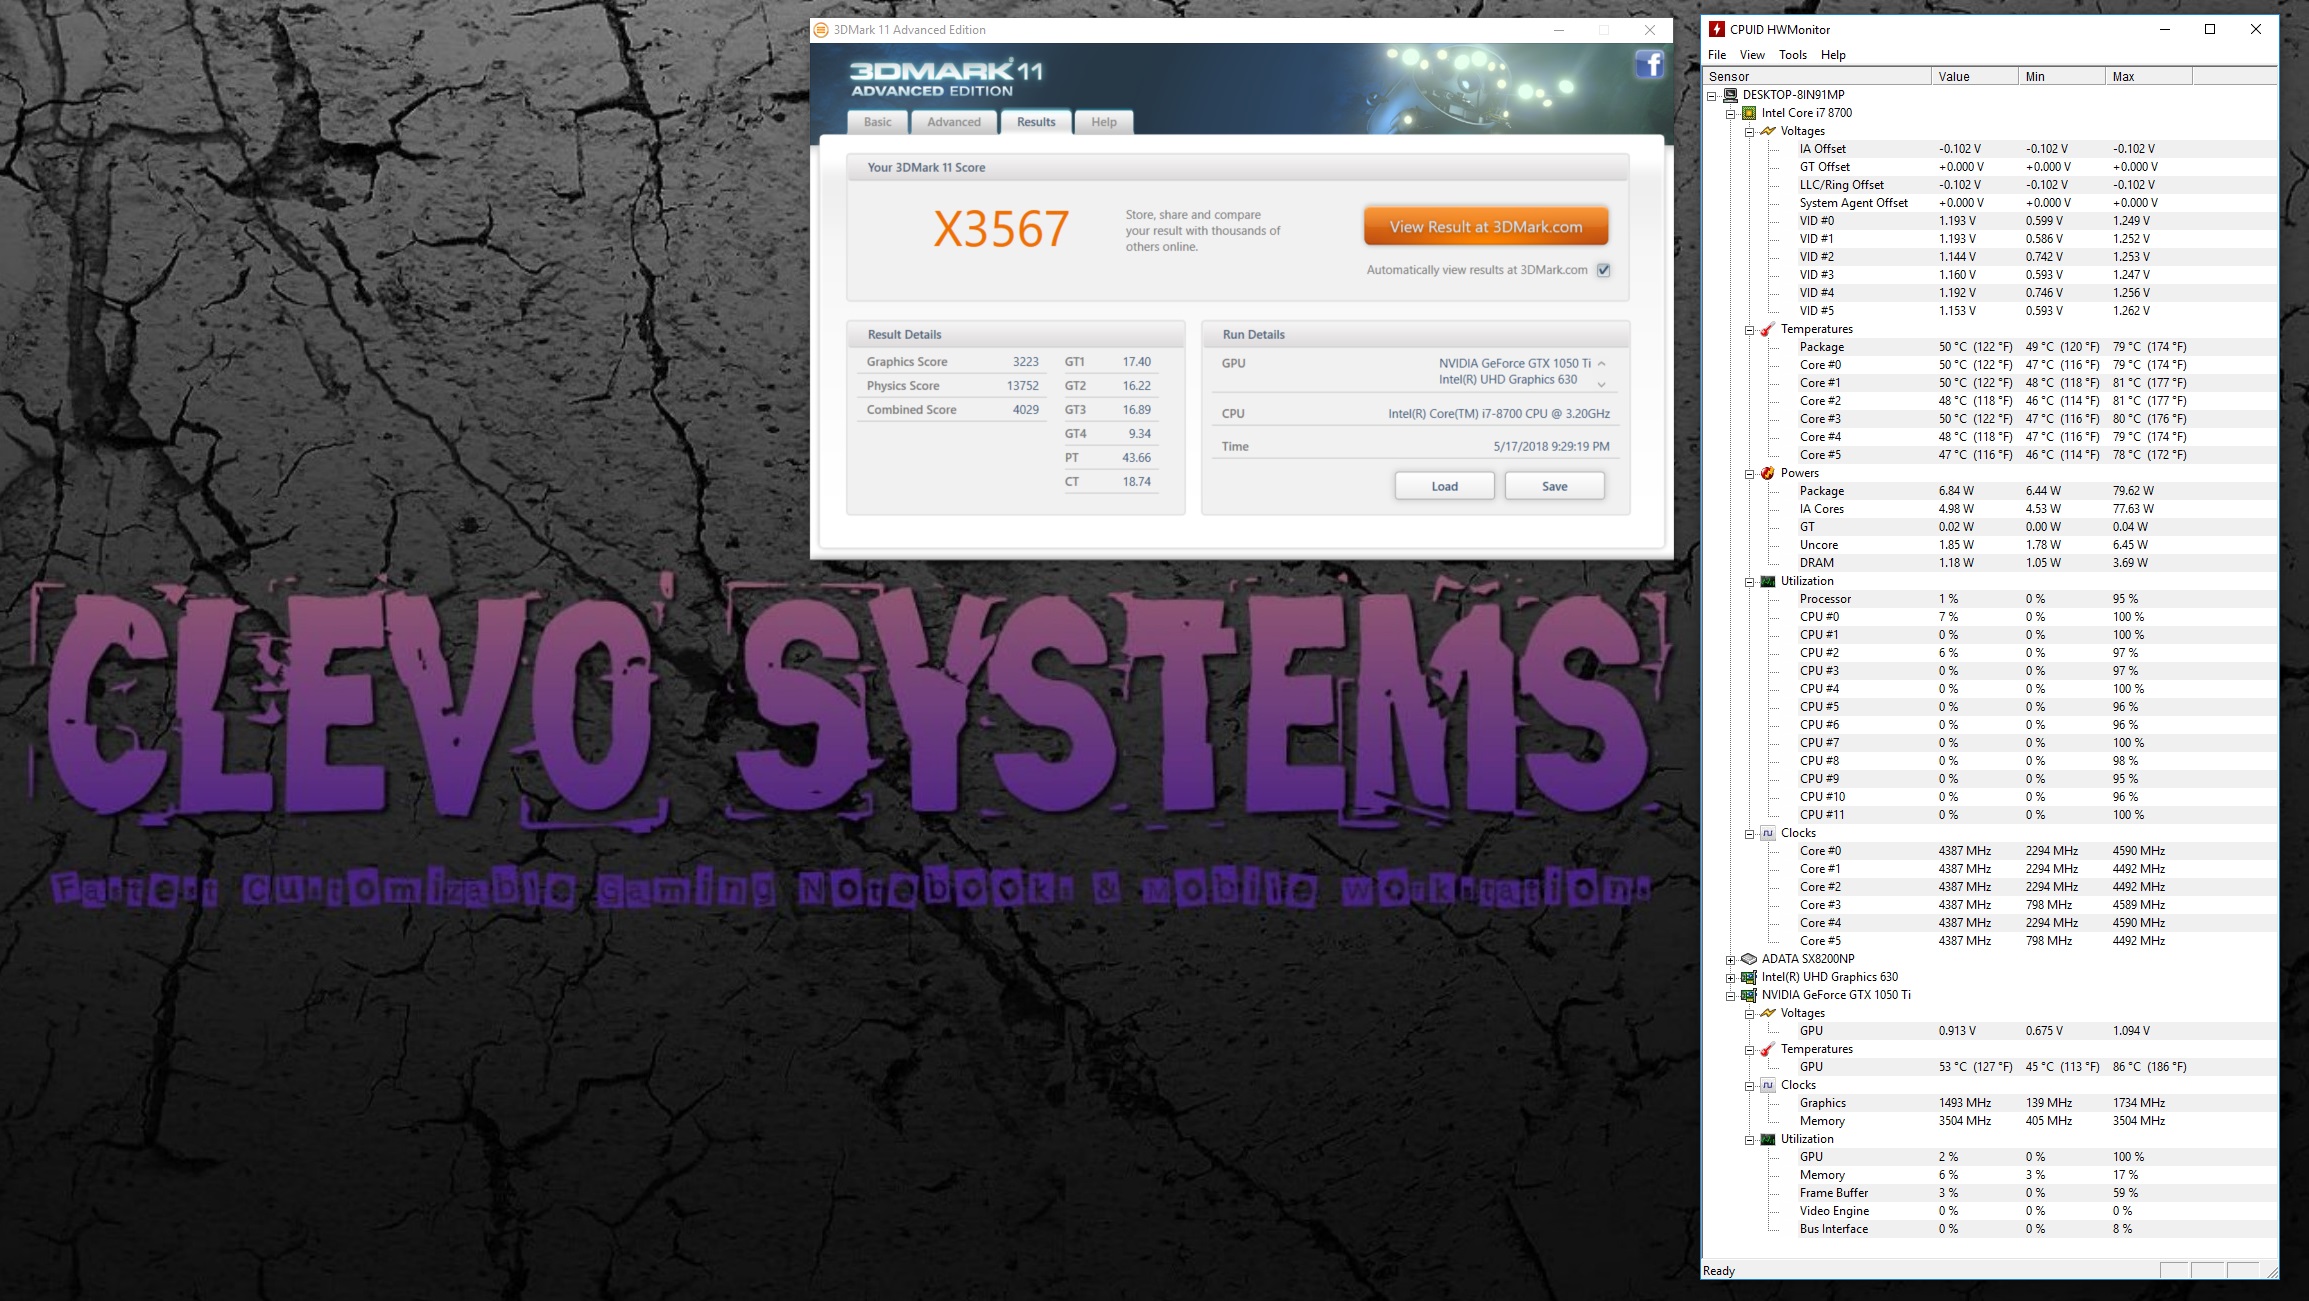Select the Intel Core i7 8700 chip icon
The width and height of the screenshot is (2309, 1301).
pos(1749,113)
